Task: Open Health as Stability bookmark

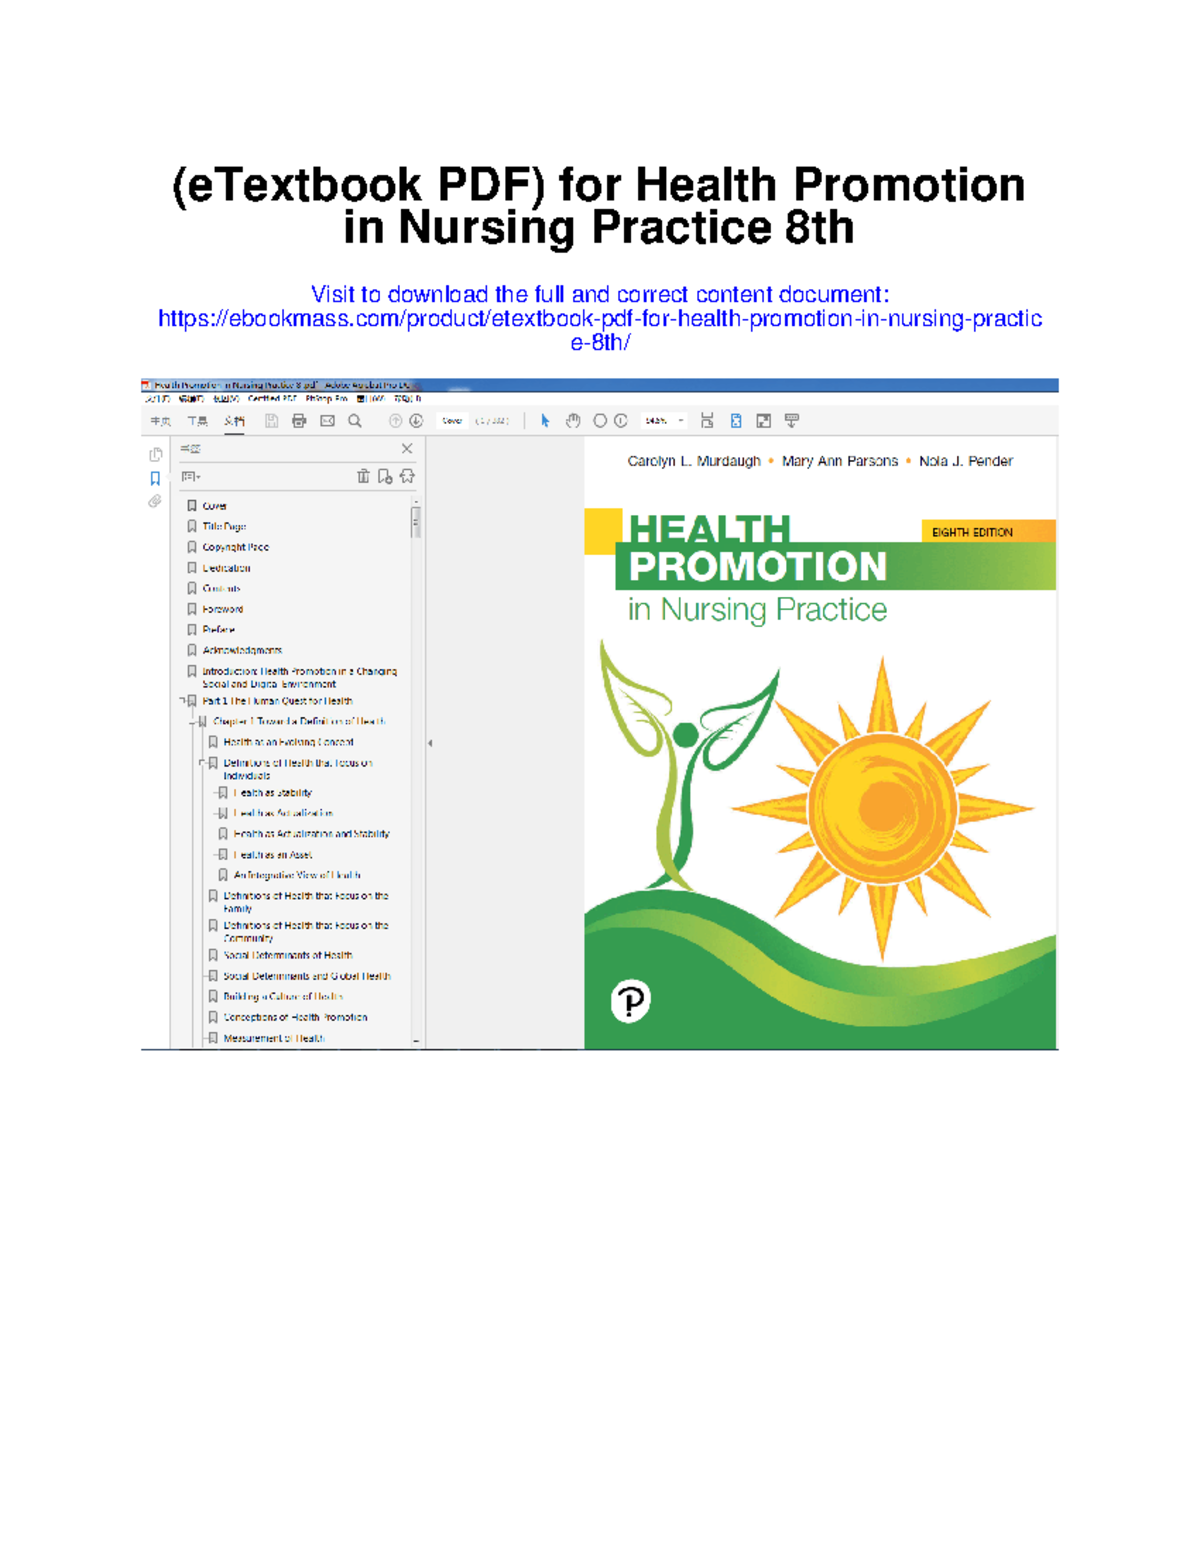Action: pos(272,793)
